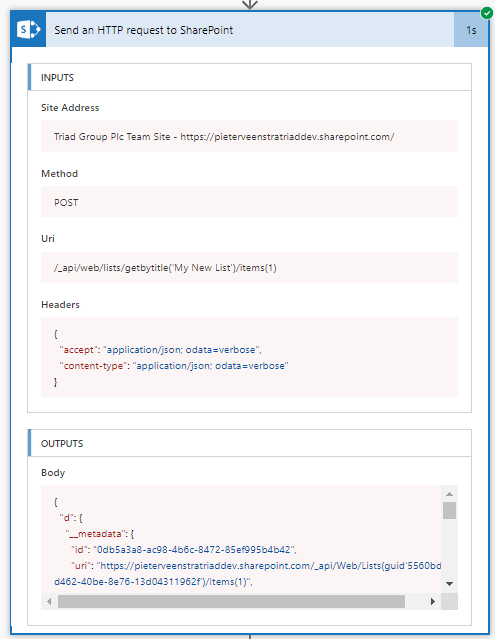Click the Headers JSON box

point(249,357)
